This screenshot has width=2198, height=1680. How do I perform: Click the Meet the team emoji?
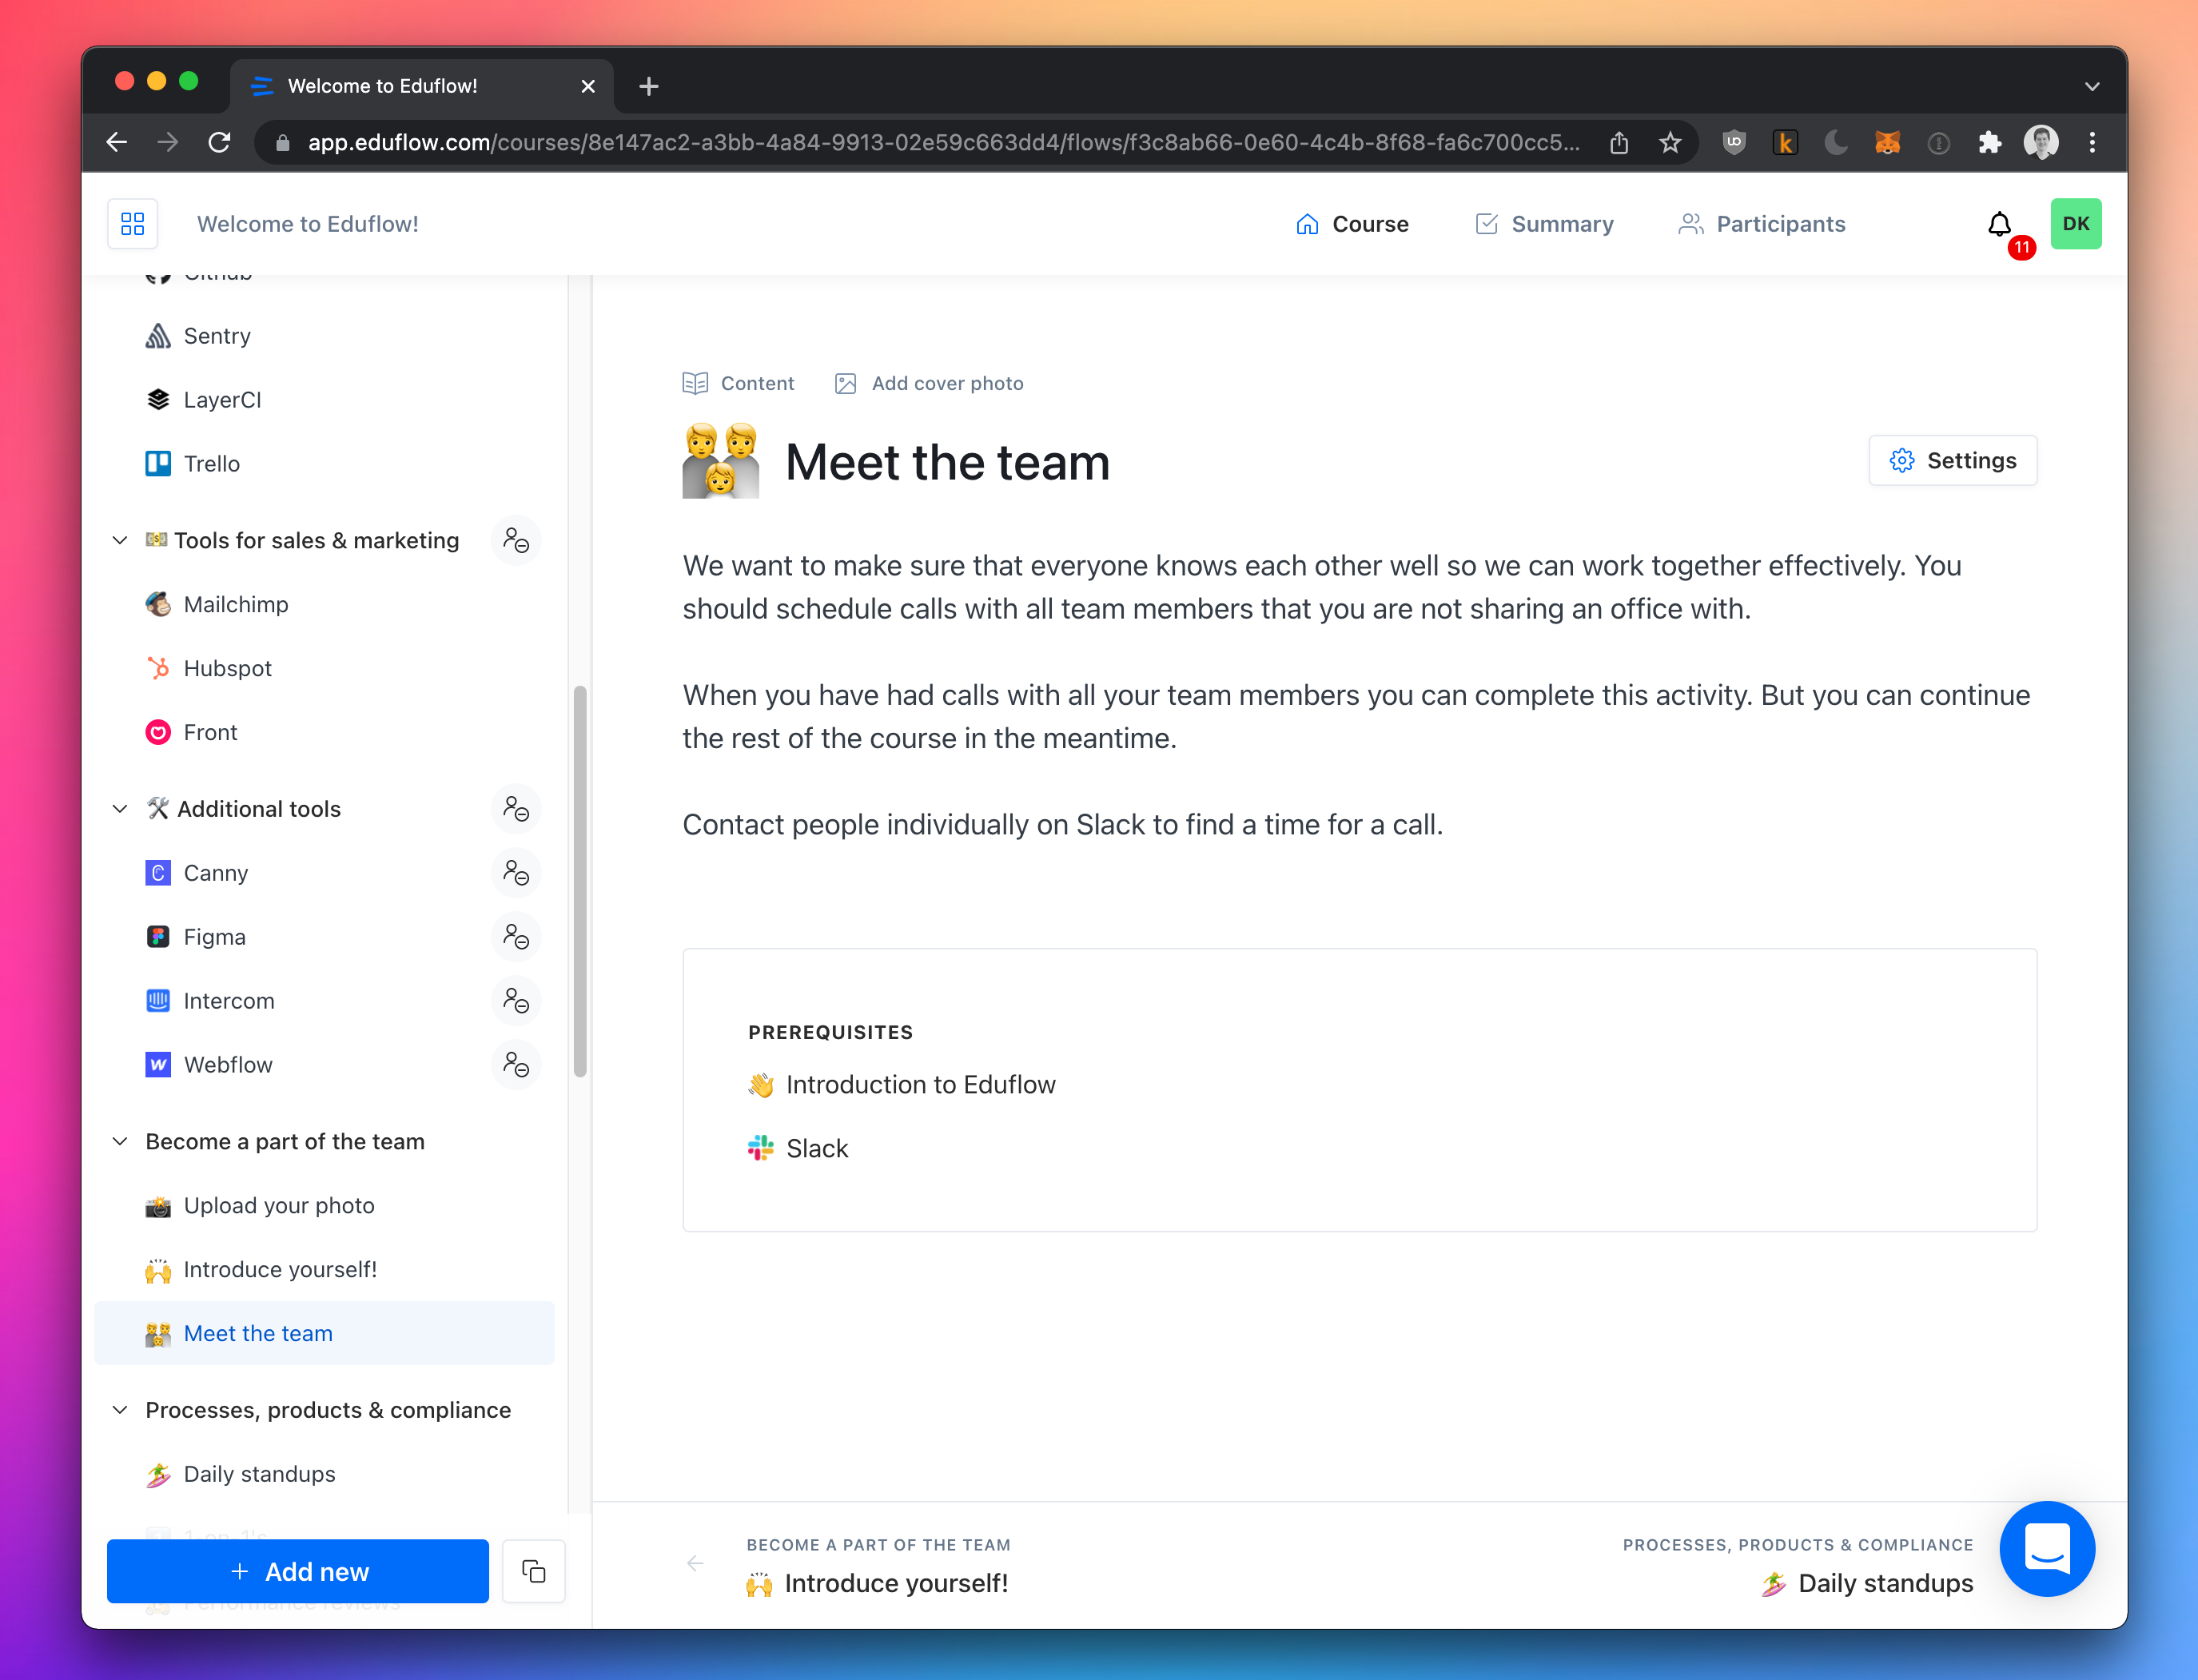coord(720,461)
